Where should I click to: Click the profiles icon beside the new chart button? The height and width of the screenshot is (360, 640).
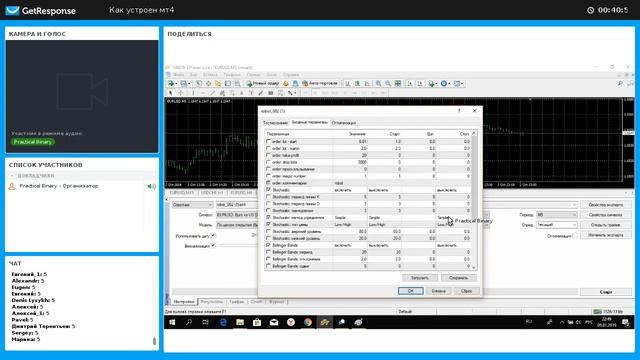click(x=184, y=83)
